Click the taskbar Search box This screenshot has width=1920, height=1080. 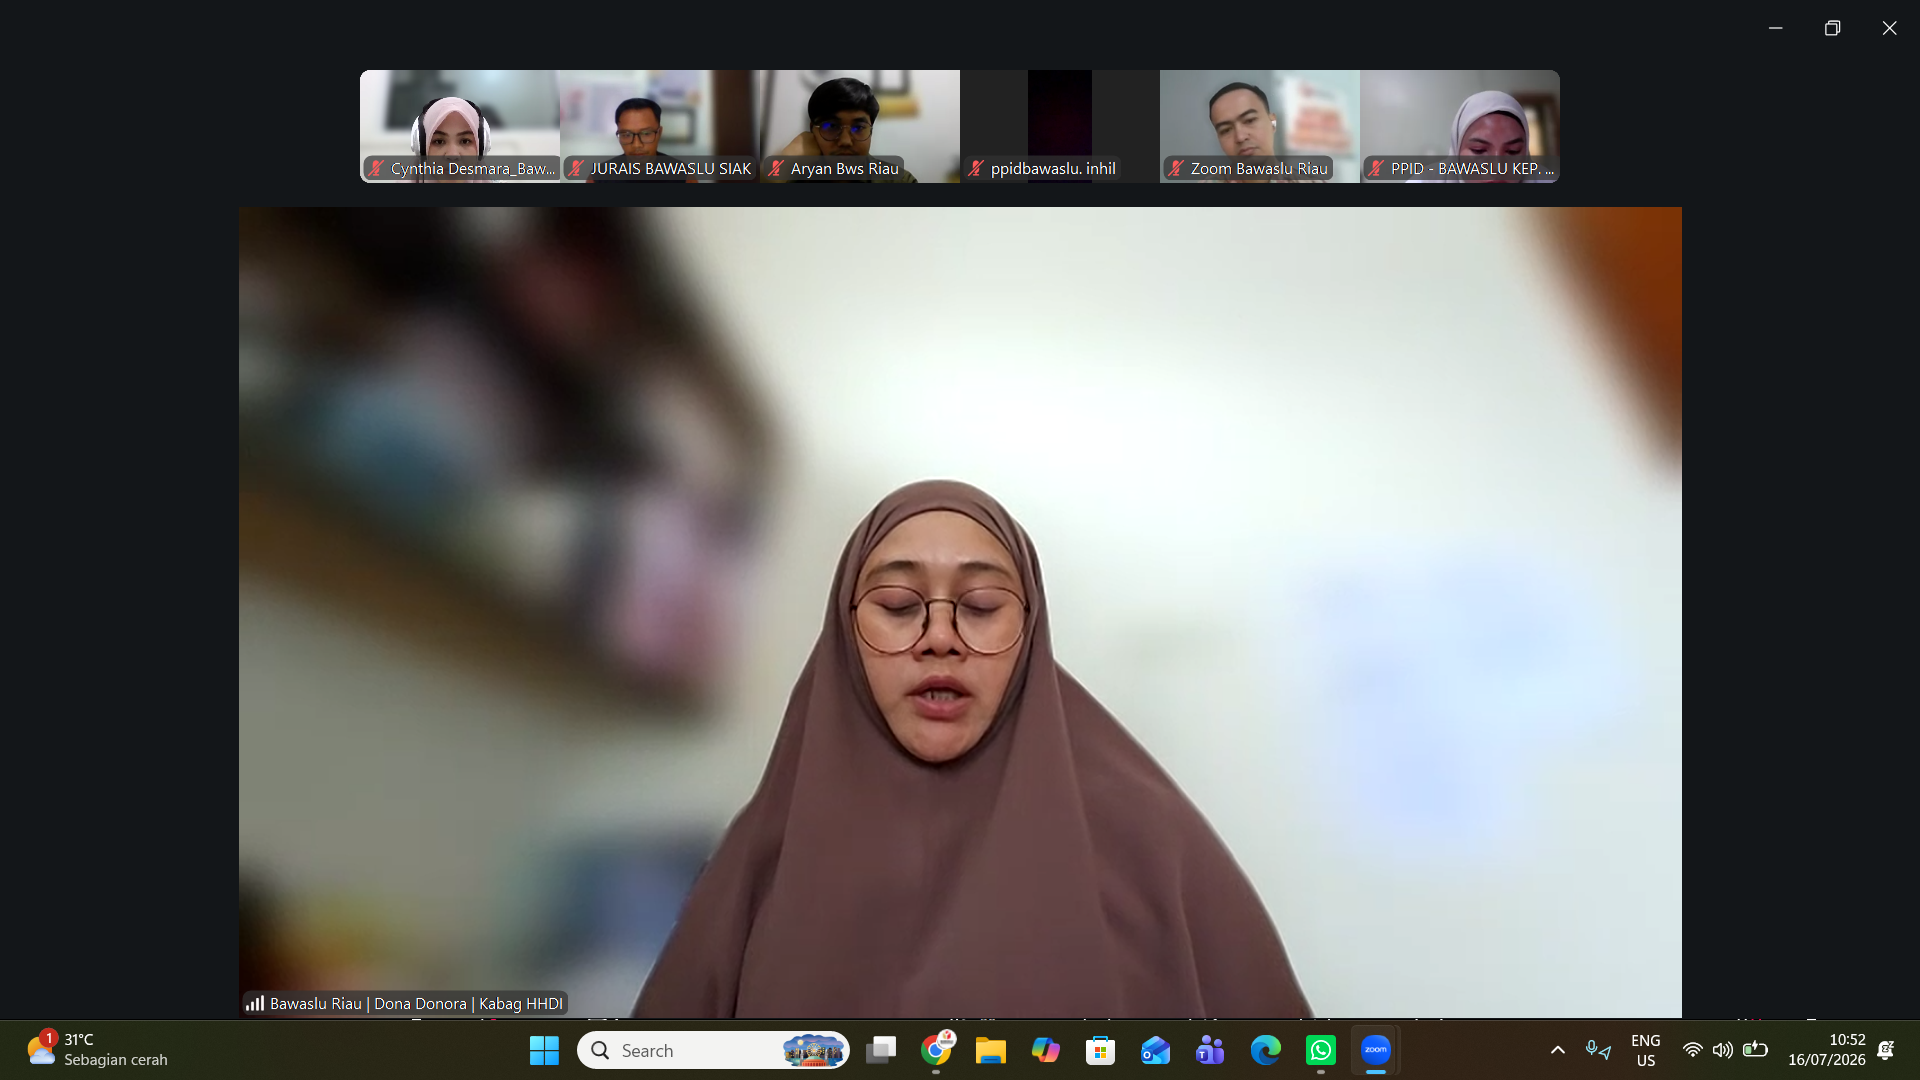click(x=713, y=1050)
